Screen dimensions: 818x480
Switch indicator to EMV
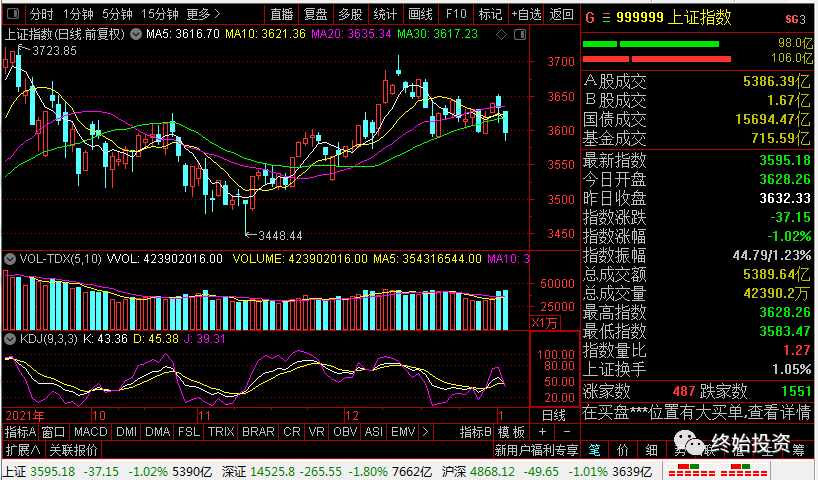[x=403, y=432]
